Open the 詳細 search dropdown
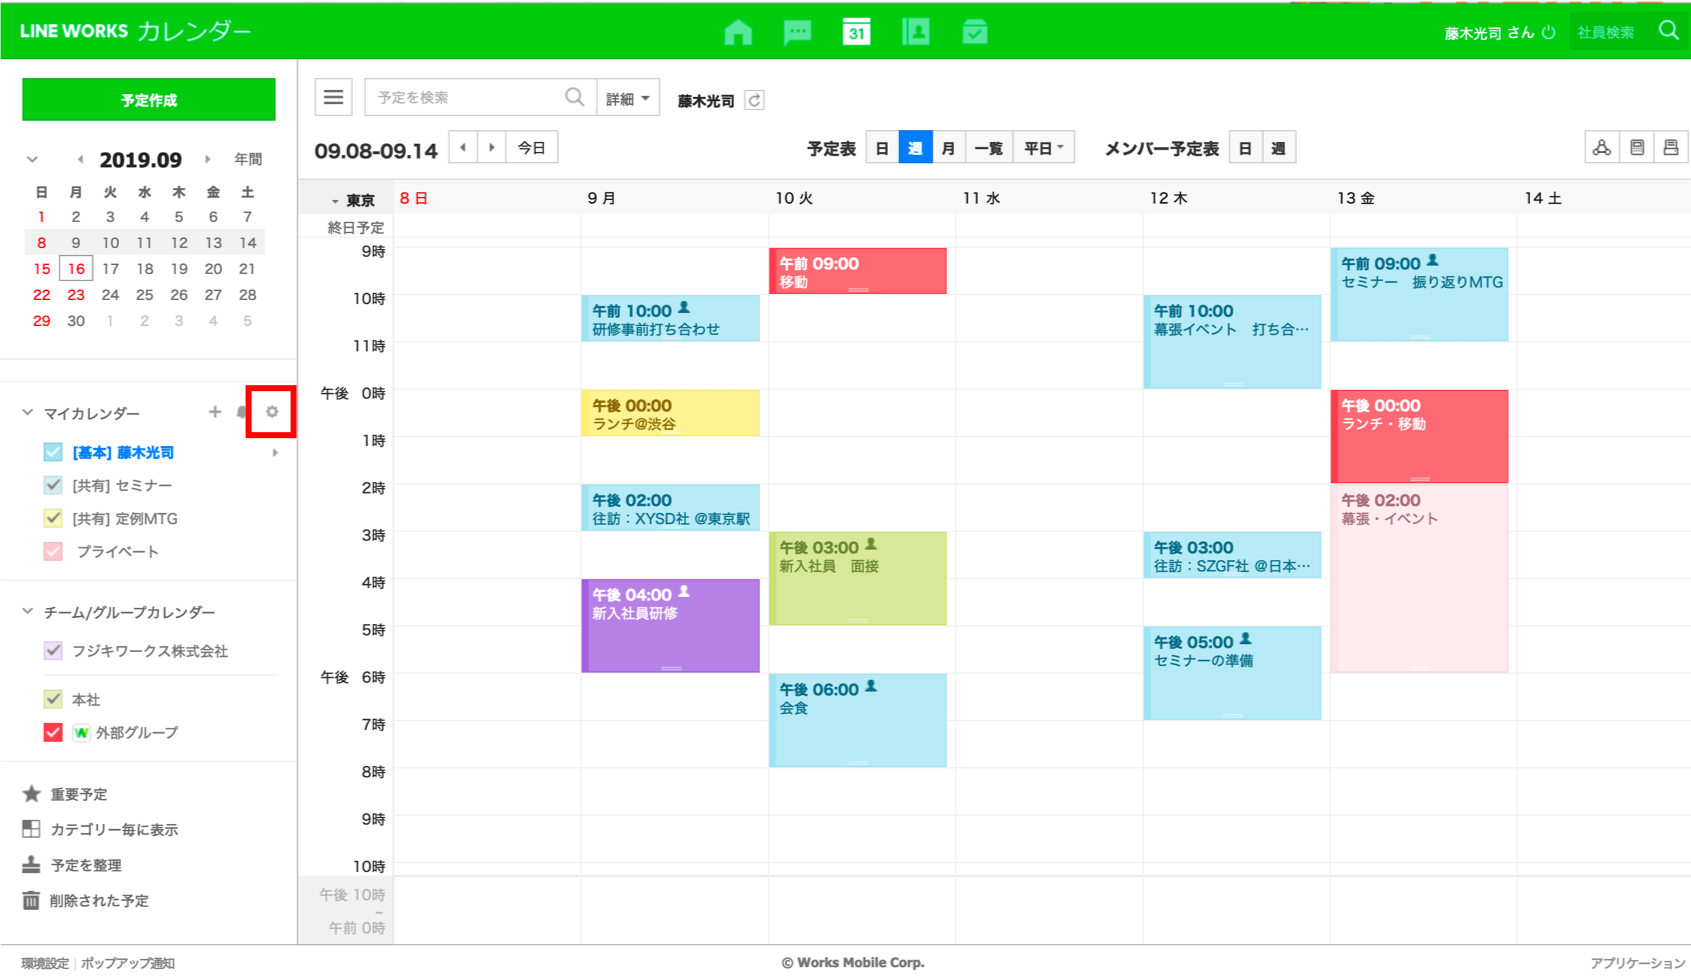Screen dimensions: 1691x979 [x=628, y=98]
